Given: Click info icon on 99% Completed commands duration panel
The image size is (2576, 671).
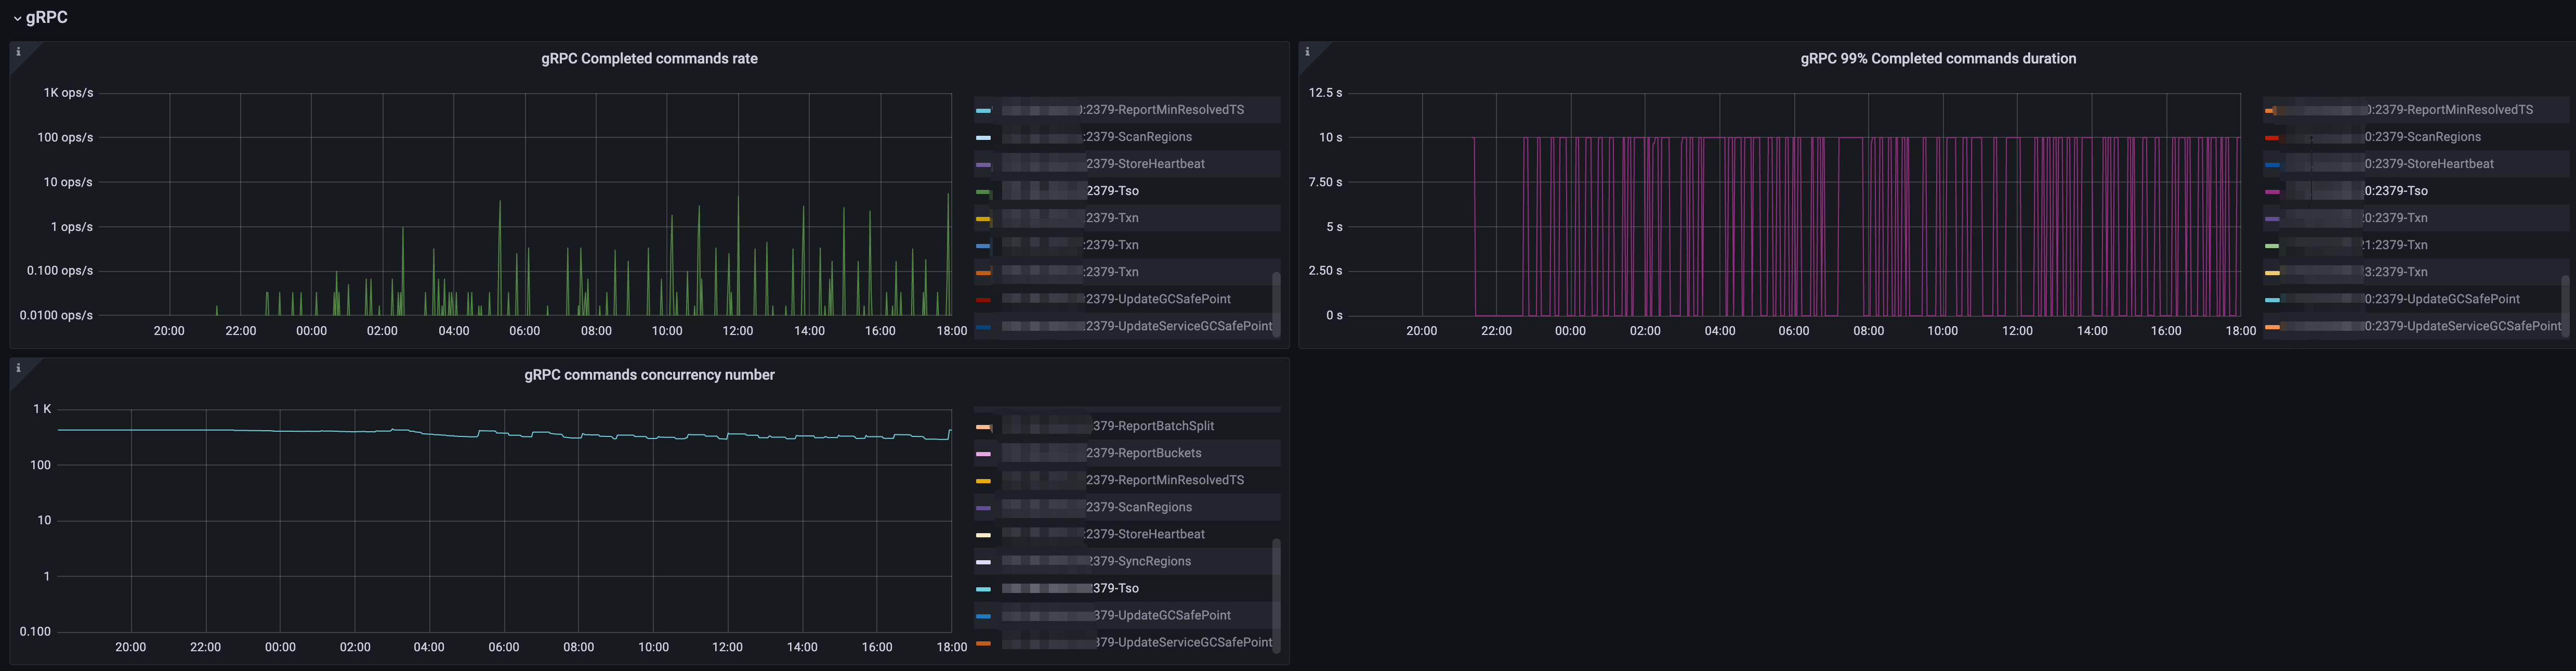Looking at the screenshot, I should [x=1307, y=52].
